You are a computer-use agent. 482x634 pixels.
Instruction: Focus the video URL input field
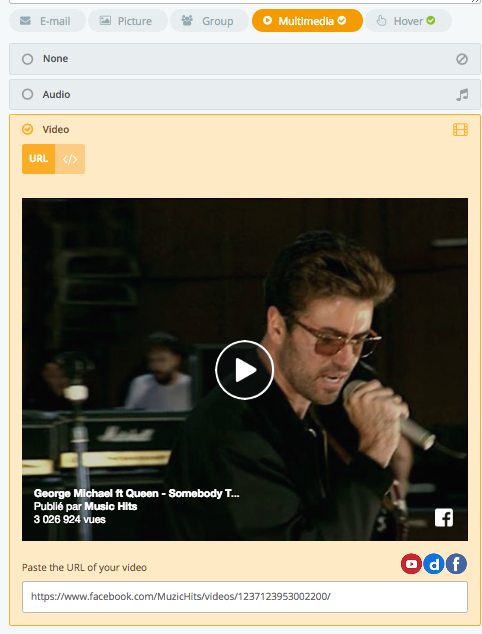click(245, 597)
